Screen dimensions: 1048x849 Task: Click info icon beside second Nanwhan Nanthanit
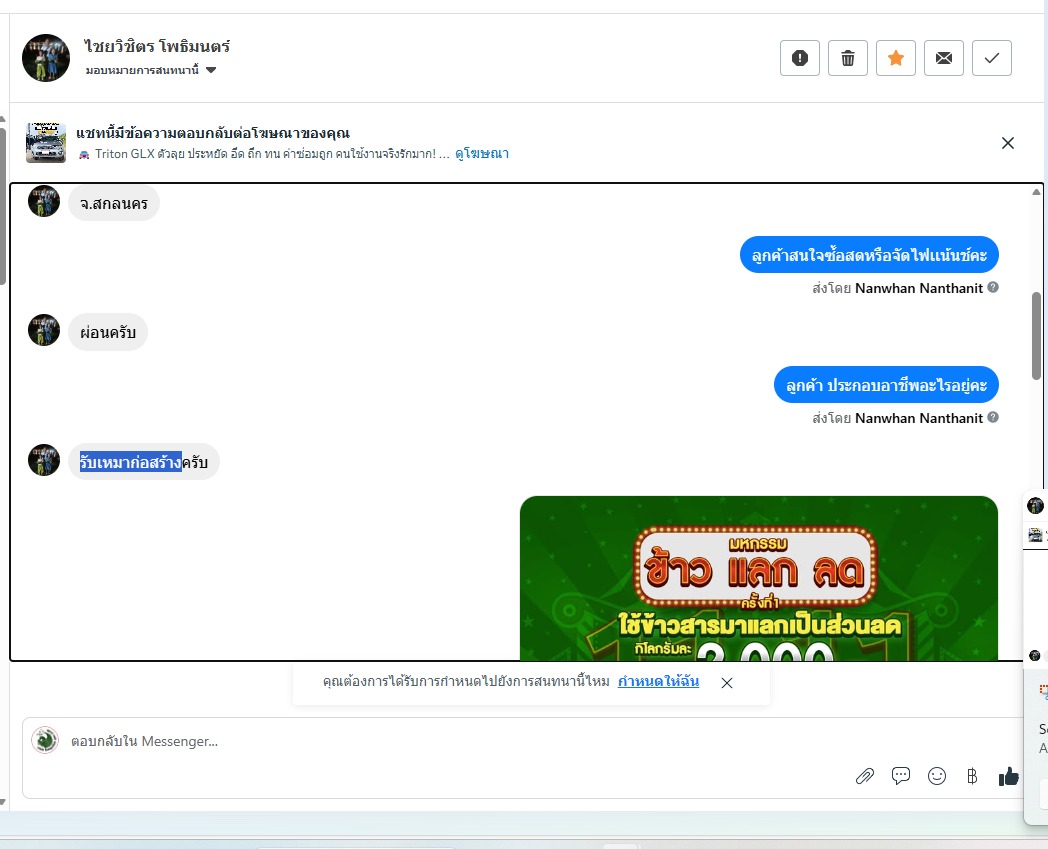(x=993, y=417)
